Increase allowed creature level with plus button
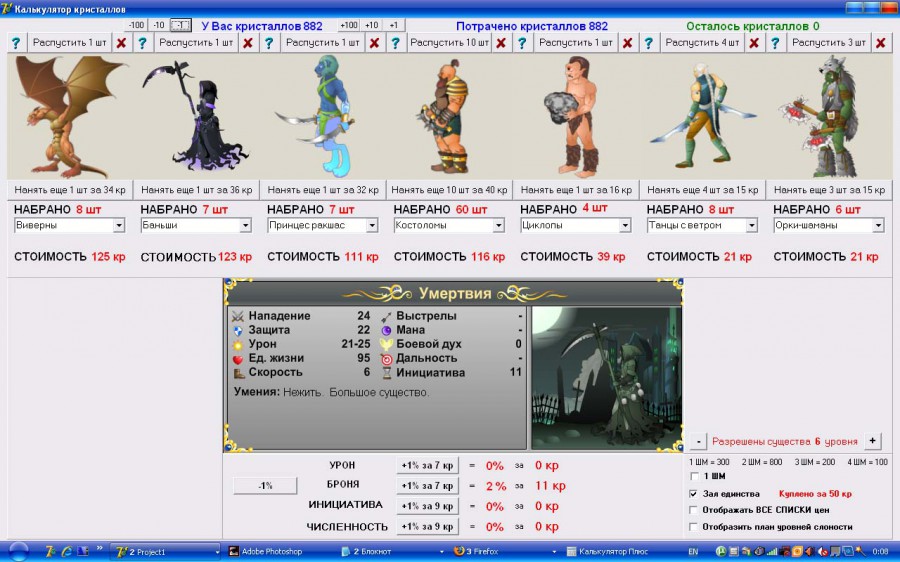Viewport: 900px width, 562px height. (x=872, y=441)
